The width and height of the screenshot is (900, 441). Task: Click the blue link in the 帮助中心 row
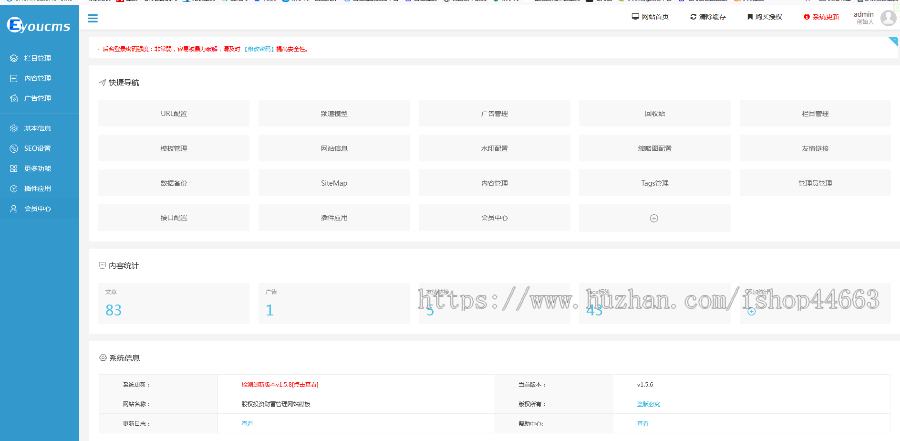pos(643,423)
